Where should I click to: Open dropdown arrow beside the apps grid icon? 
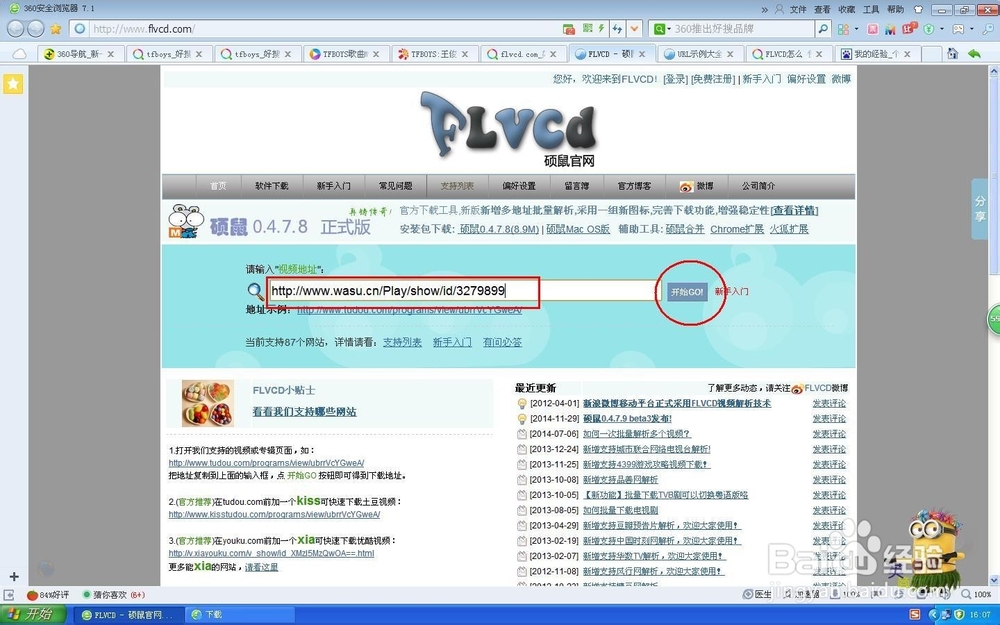tap(856, 29)
